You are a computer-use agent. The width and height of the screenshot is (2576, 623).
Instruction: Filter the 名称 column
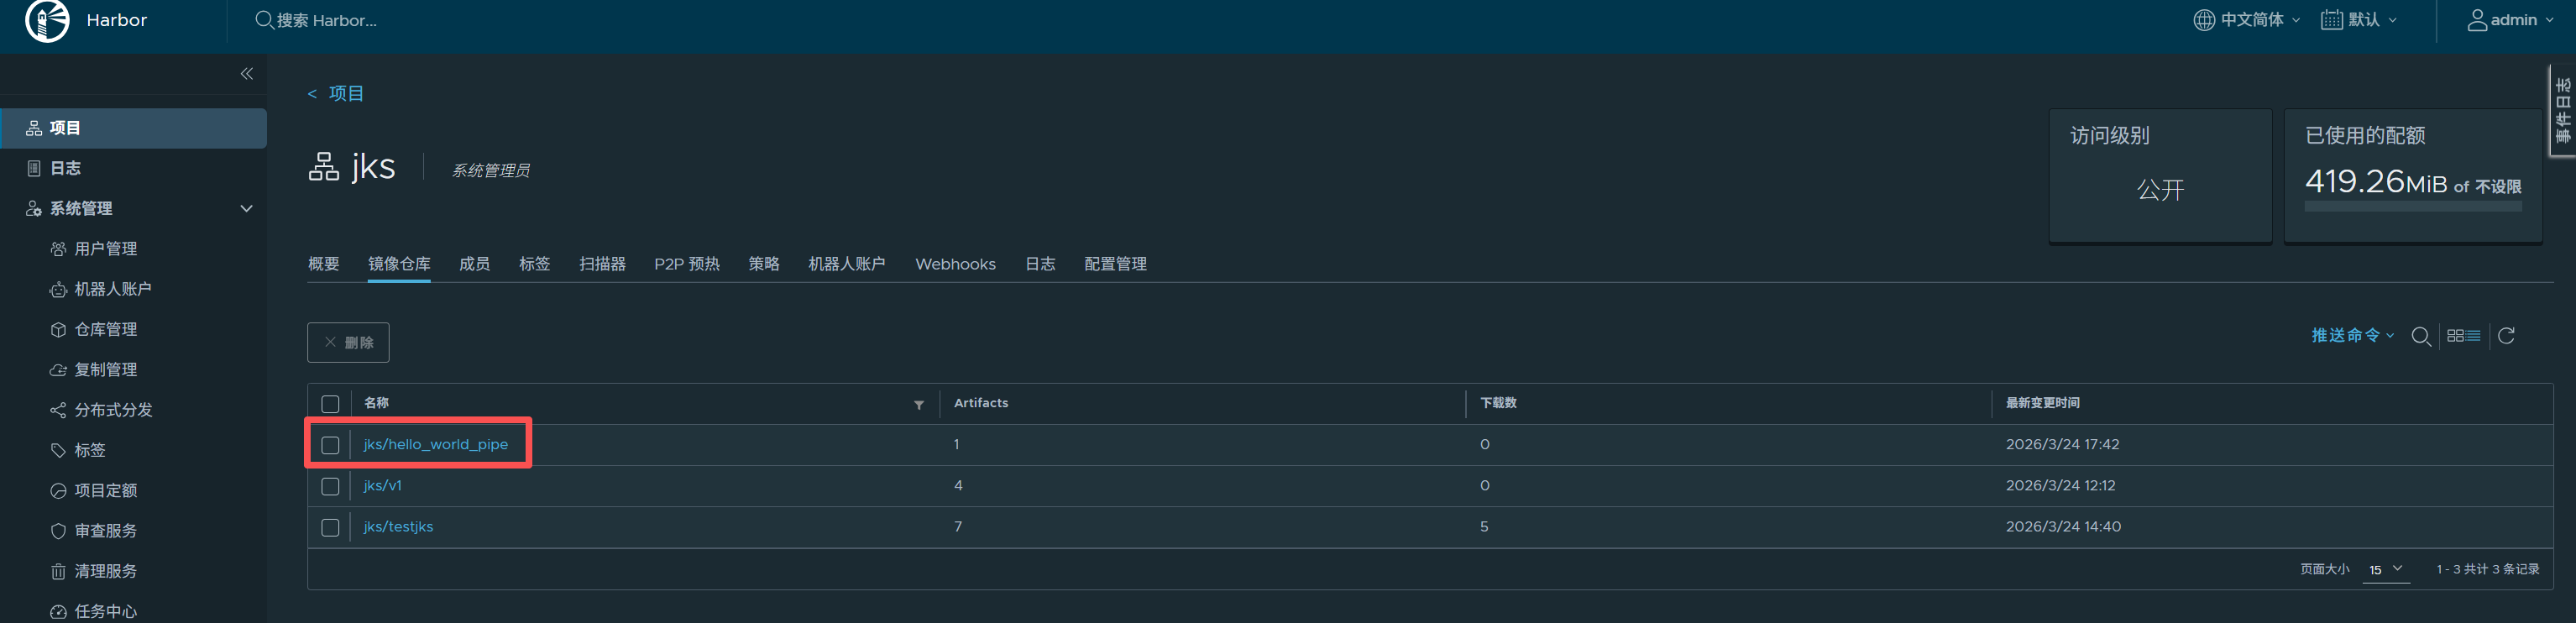(919, 405)
